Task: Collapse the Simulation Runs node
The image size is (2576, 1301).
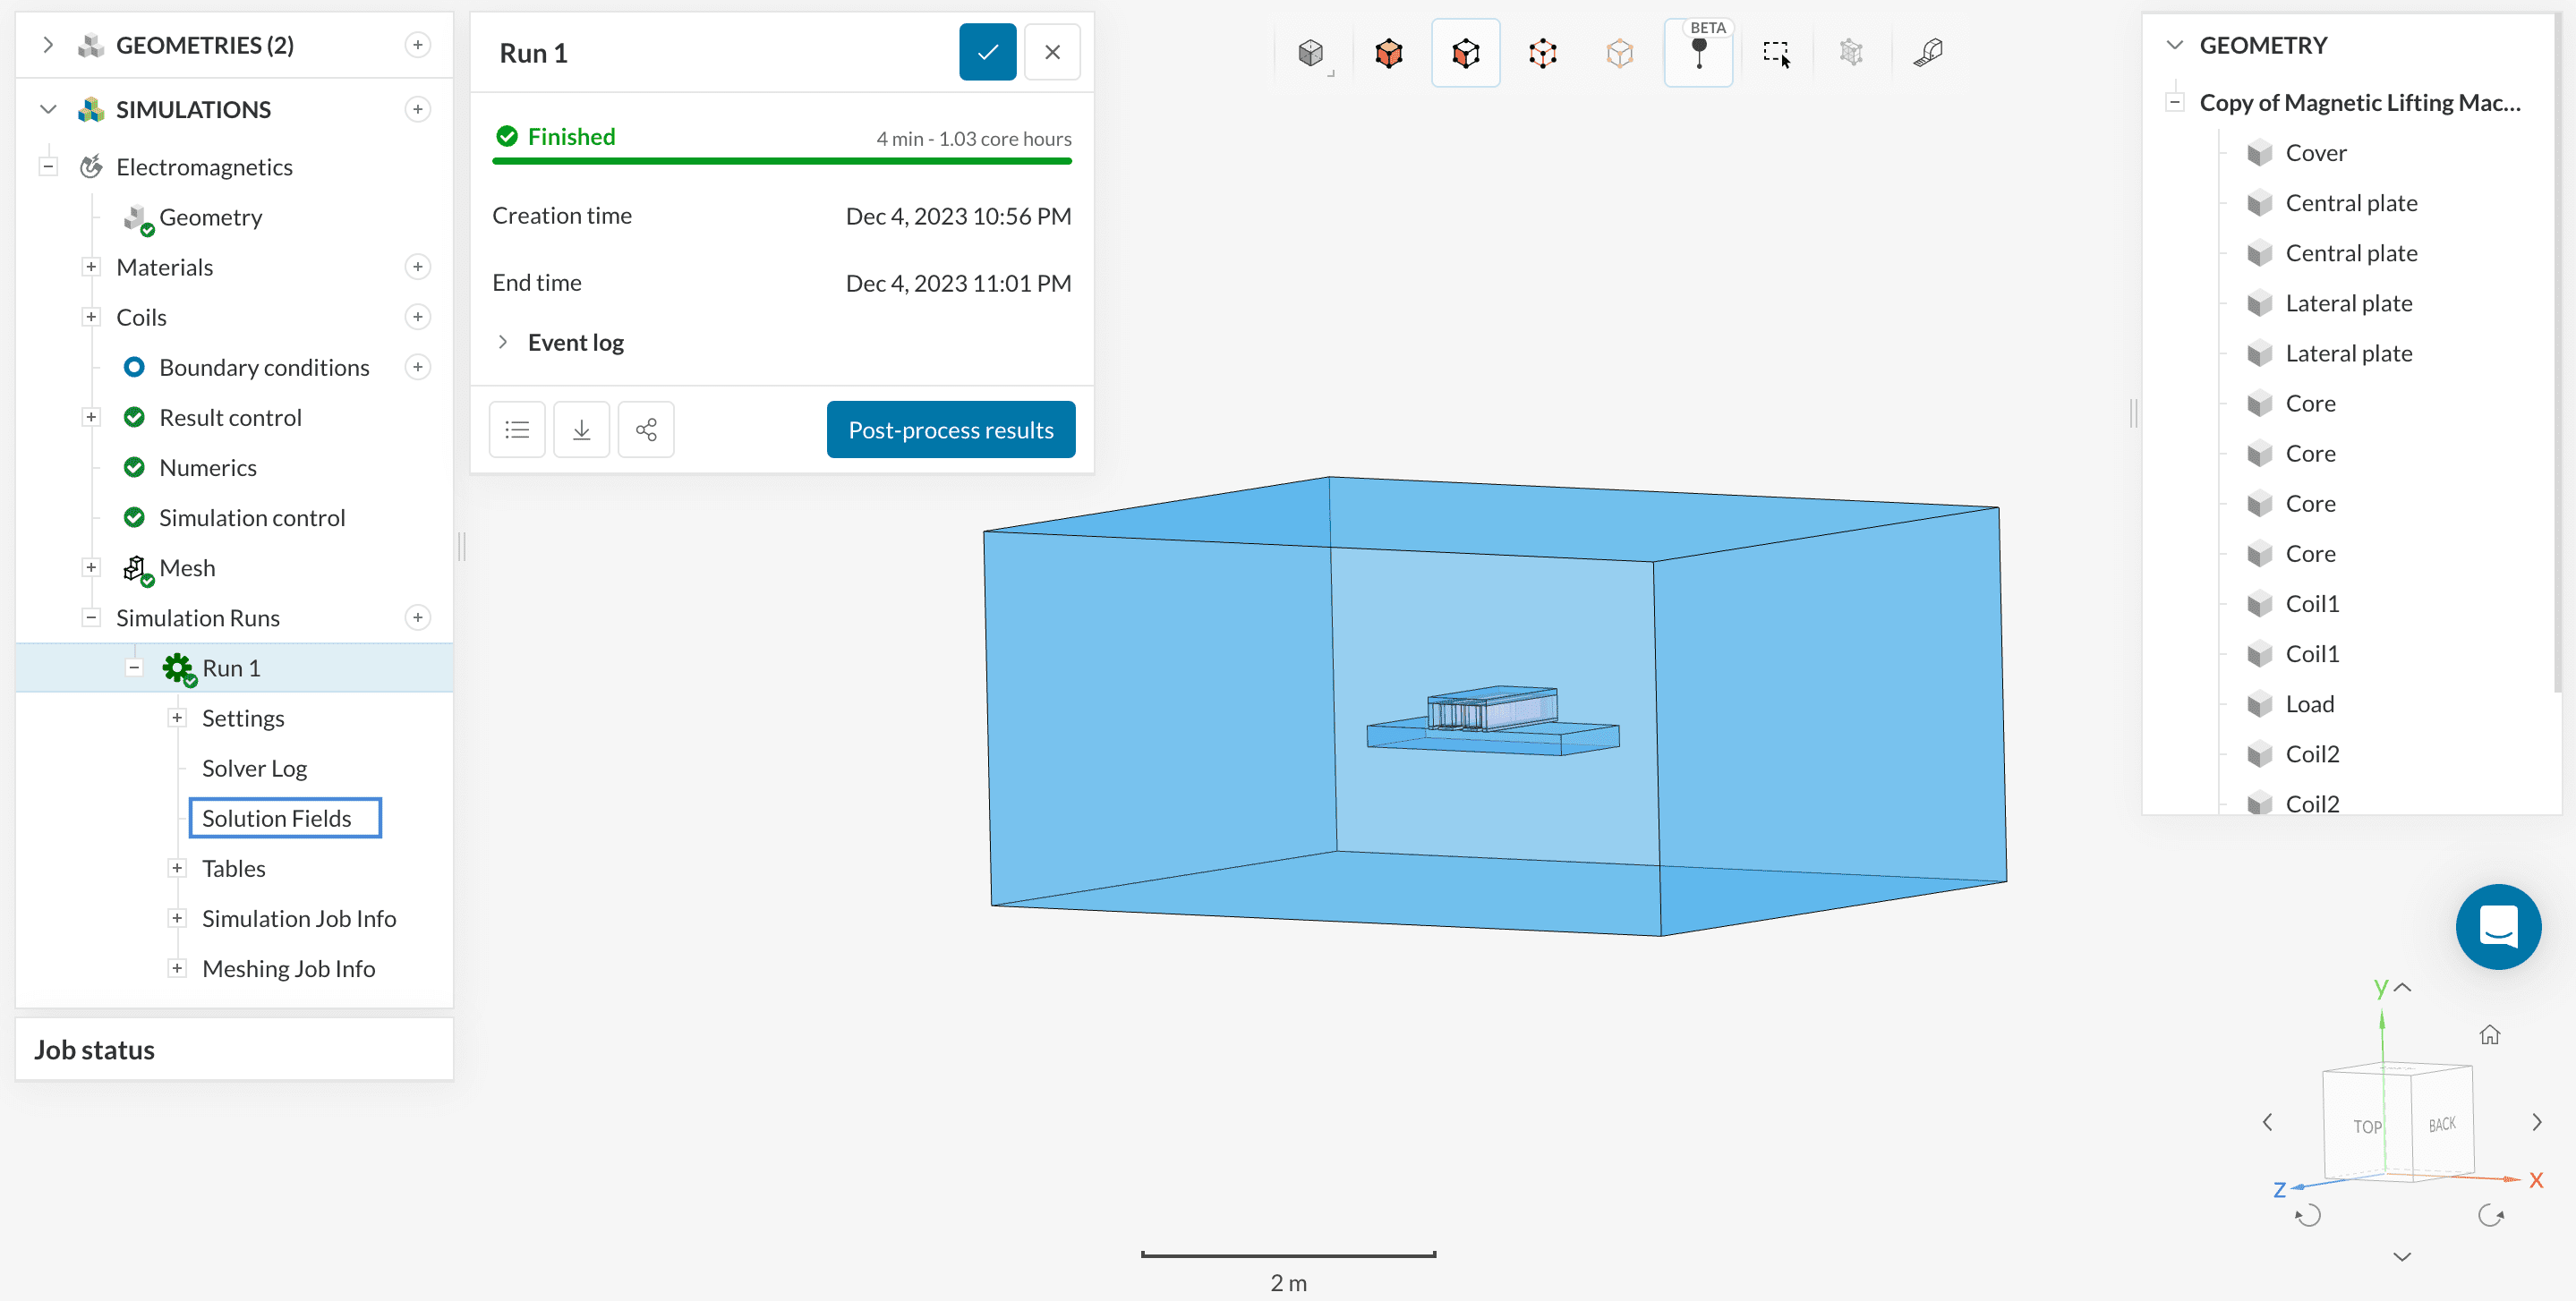Action: [x=91, y=618]
